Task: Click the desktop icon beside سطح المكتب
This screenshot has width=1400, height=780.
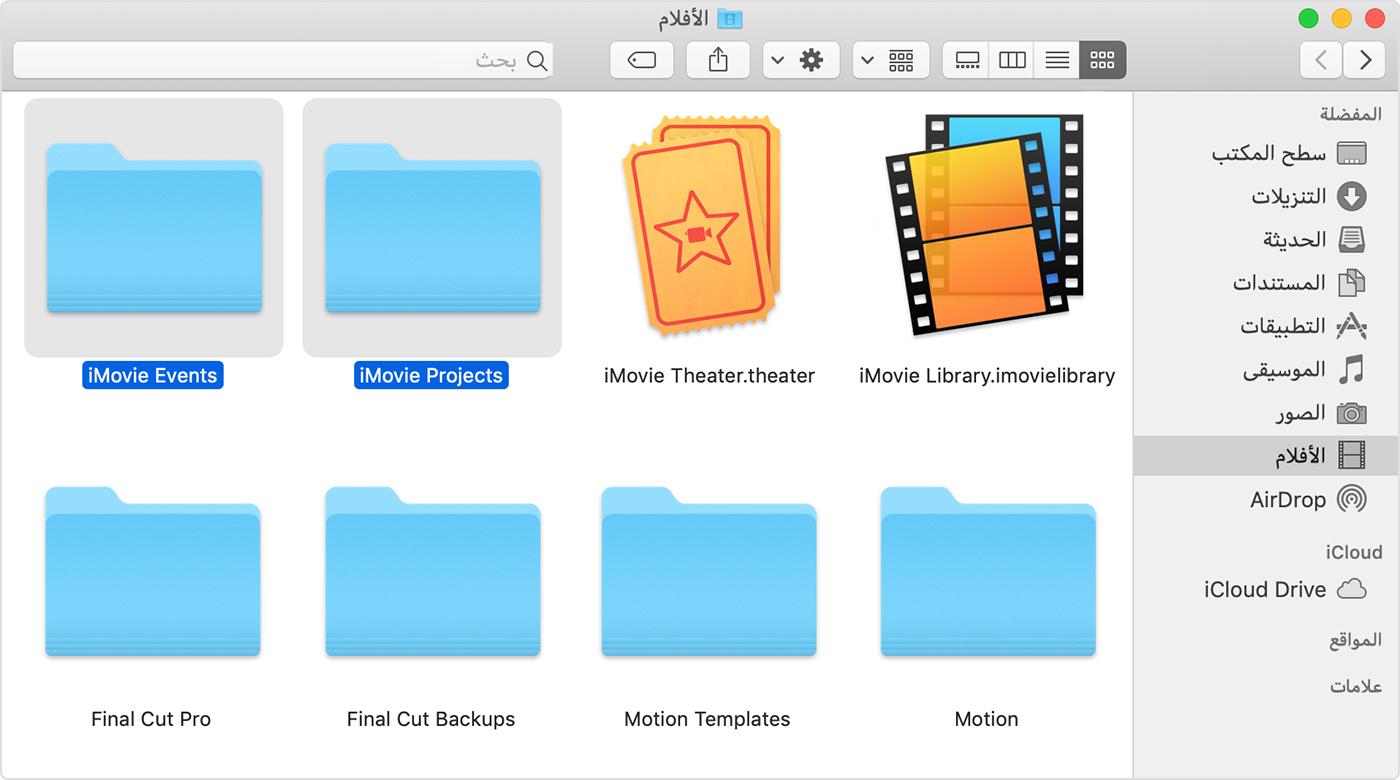Action: [x=1351, y=154]
